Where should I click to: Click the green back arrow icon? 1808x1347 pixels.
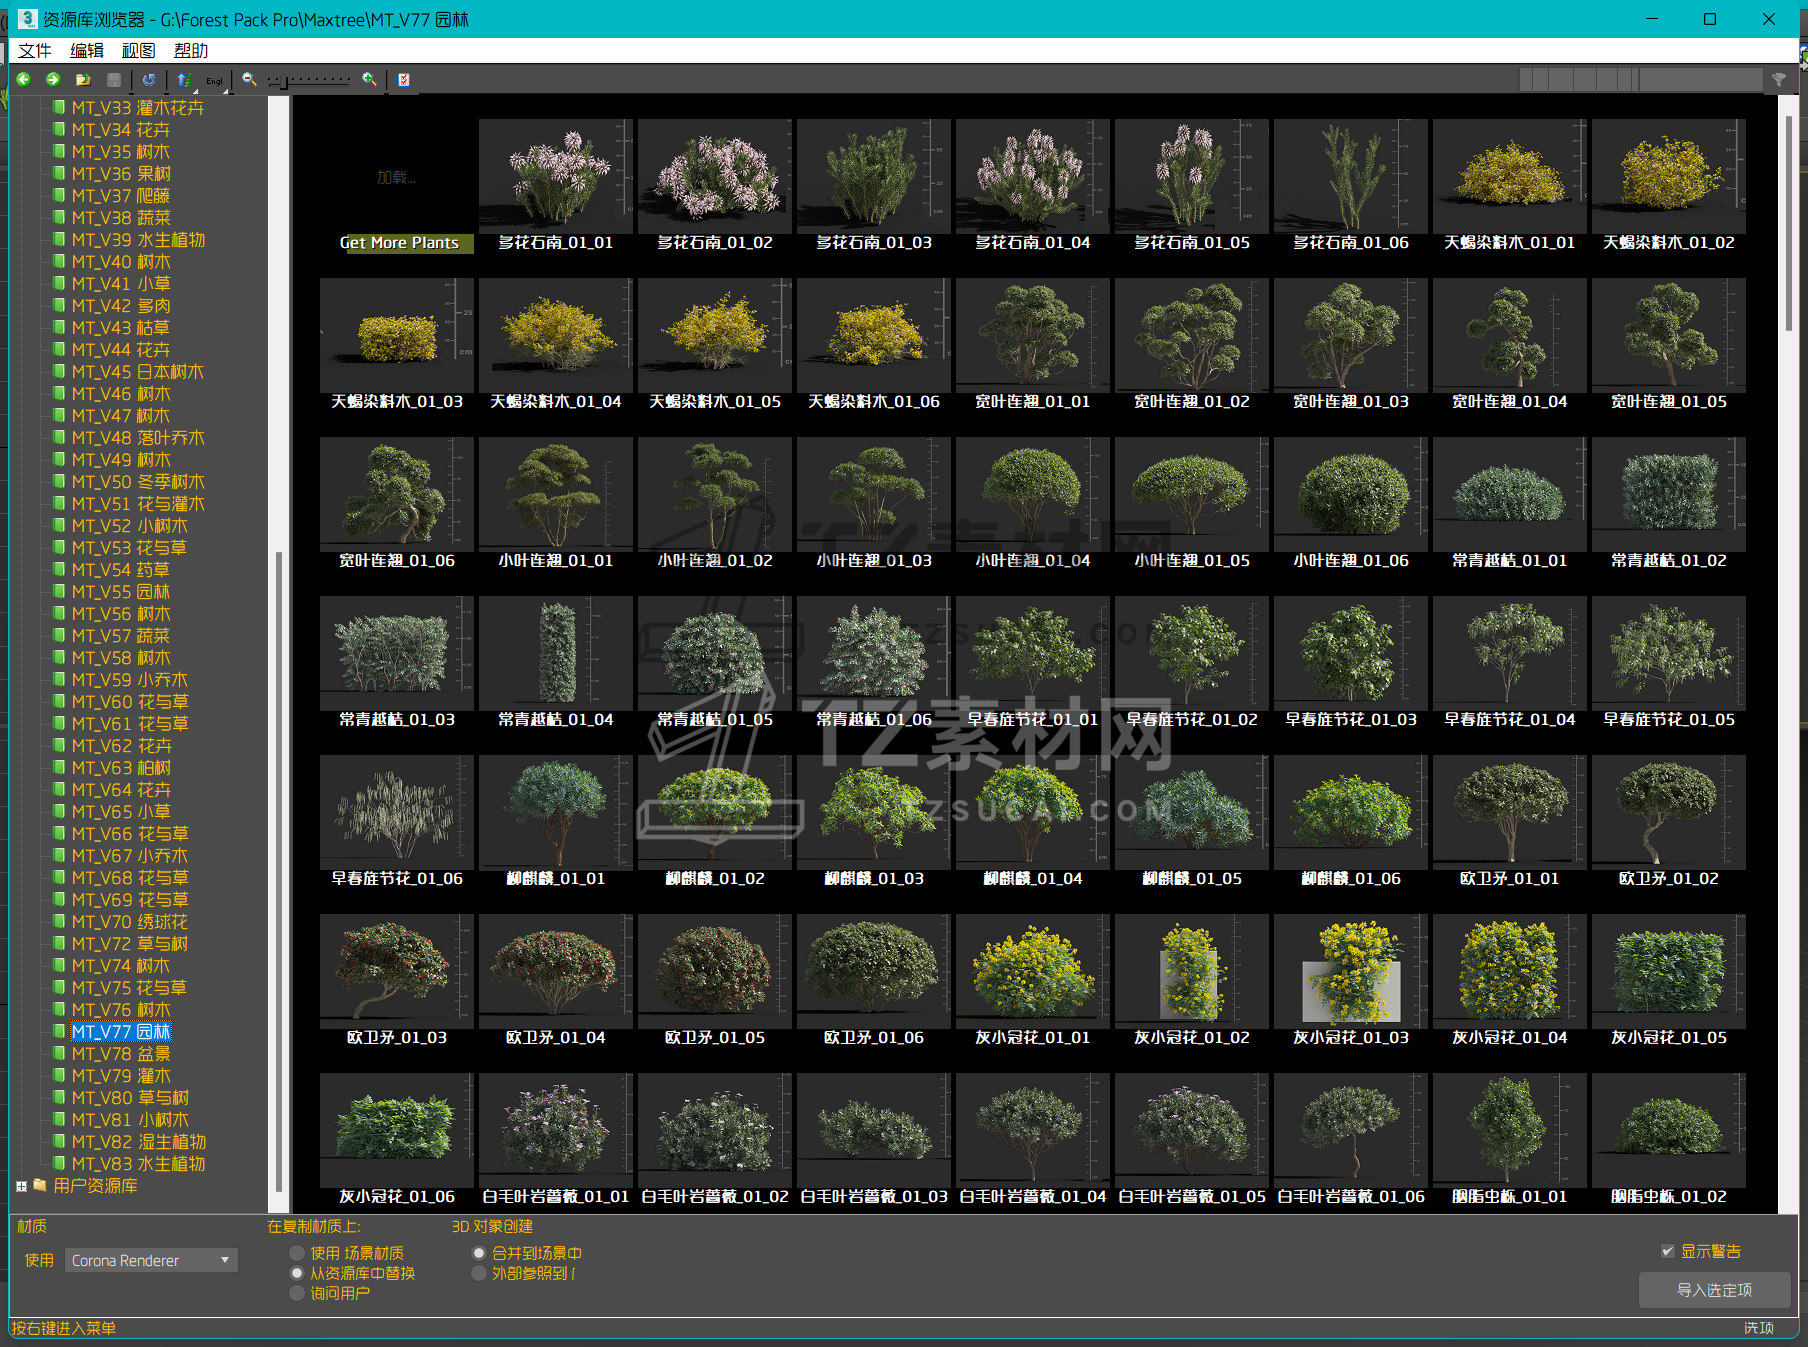[23, 79]
